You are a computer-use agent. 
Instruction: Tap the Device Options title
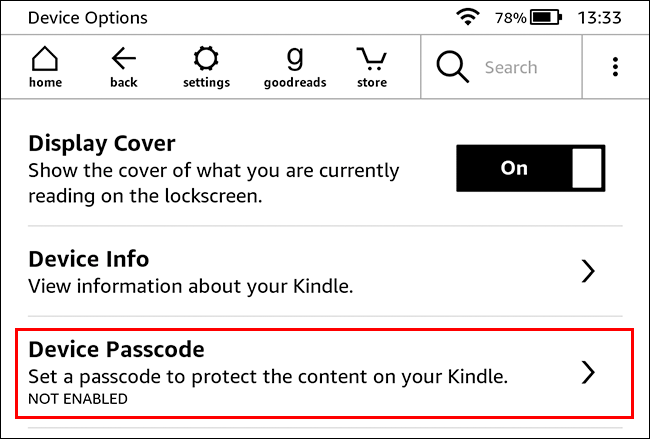click(x=88, y=18)
